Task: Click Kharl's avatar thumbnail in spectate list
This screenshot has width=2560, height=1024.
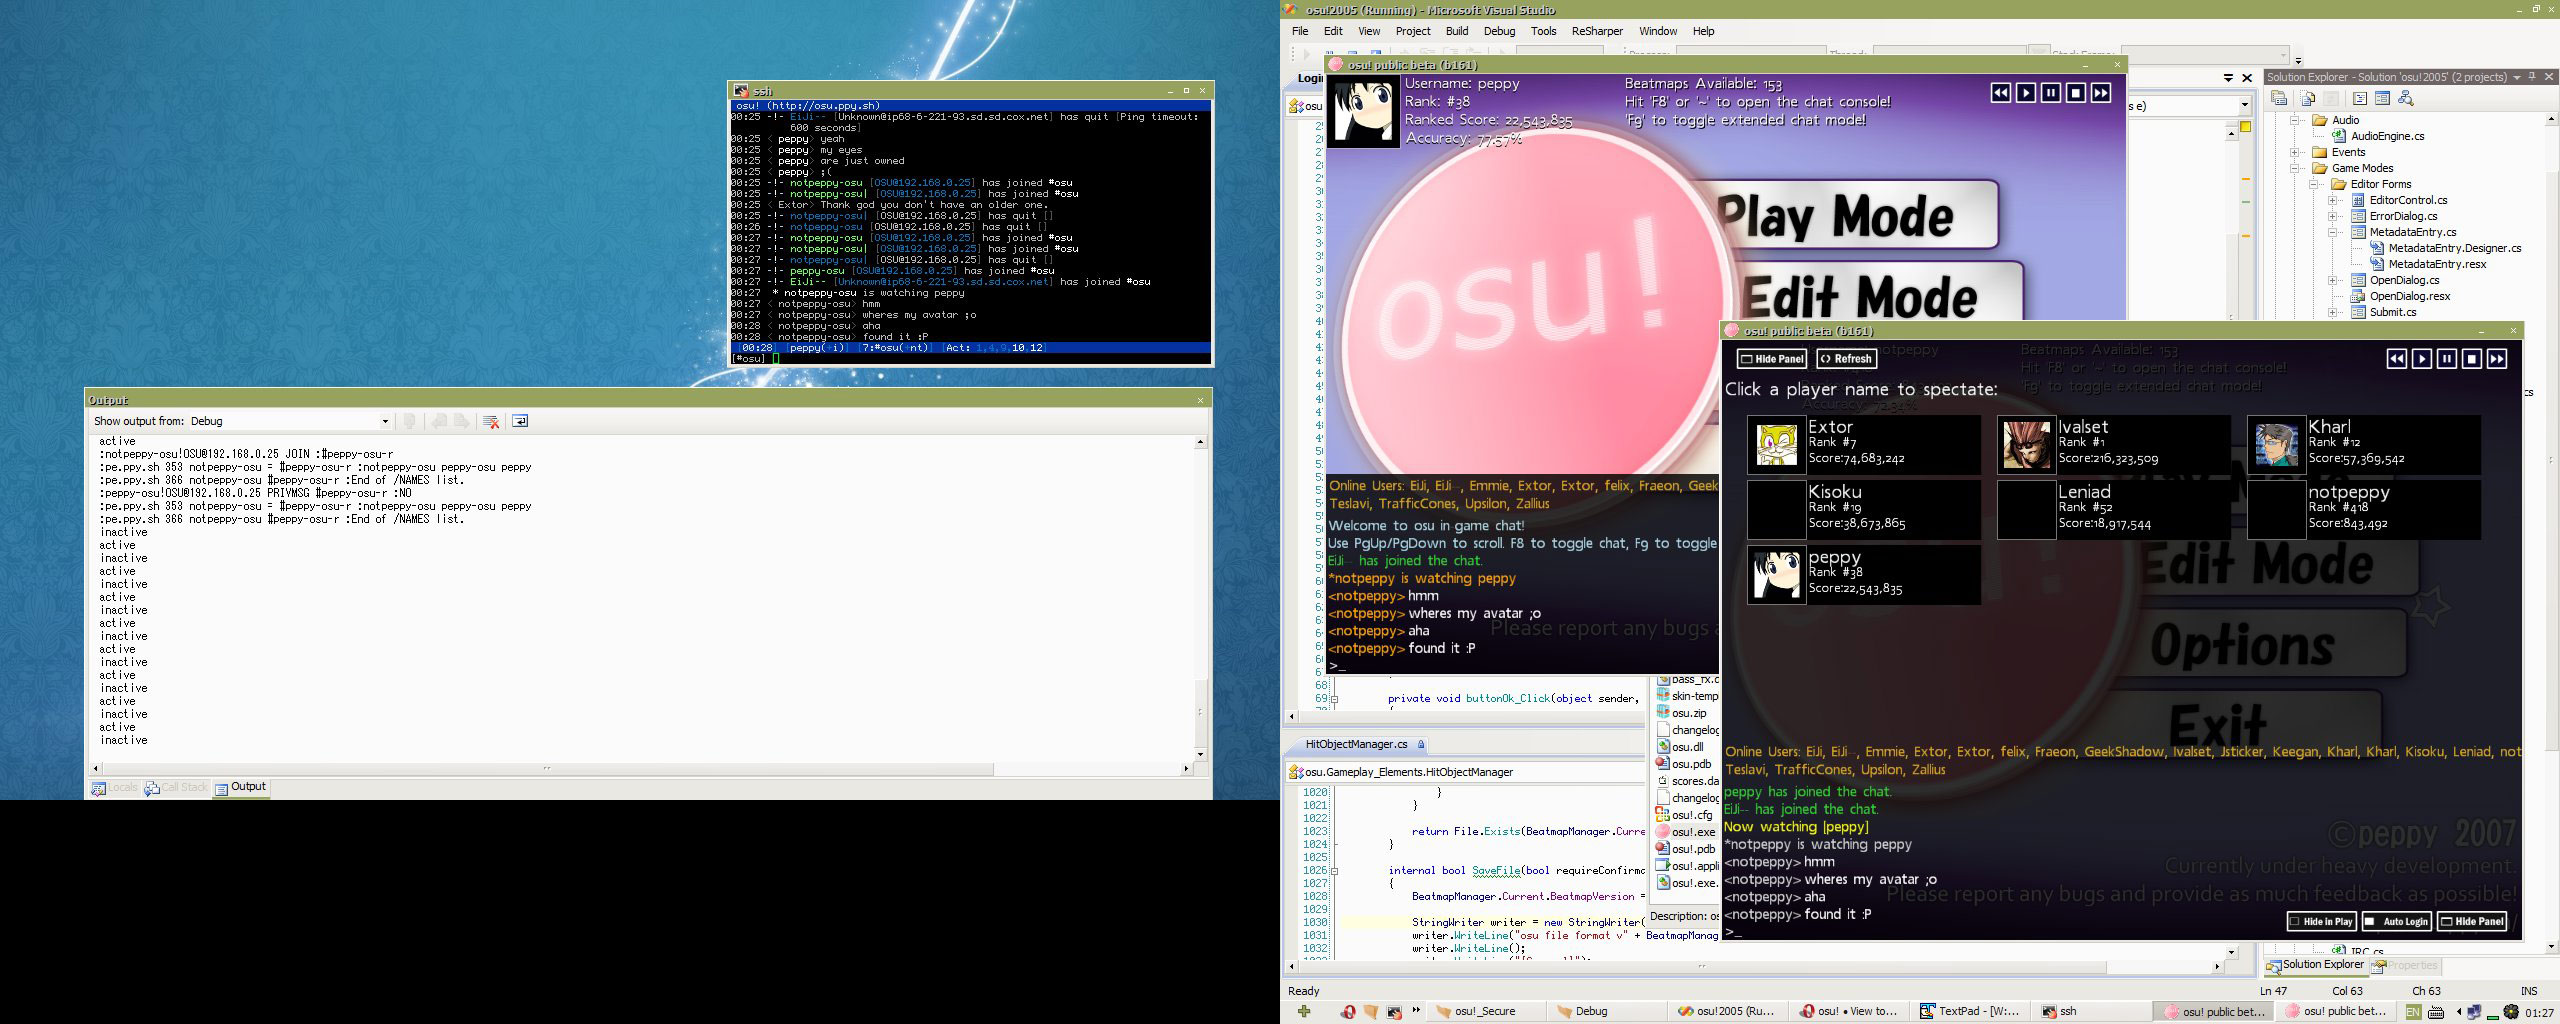Action: (2277, 445)
